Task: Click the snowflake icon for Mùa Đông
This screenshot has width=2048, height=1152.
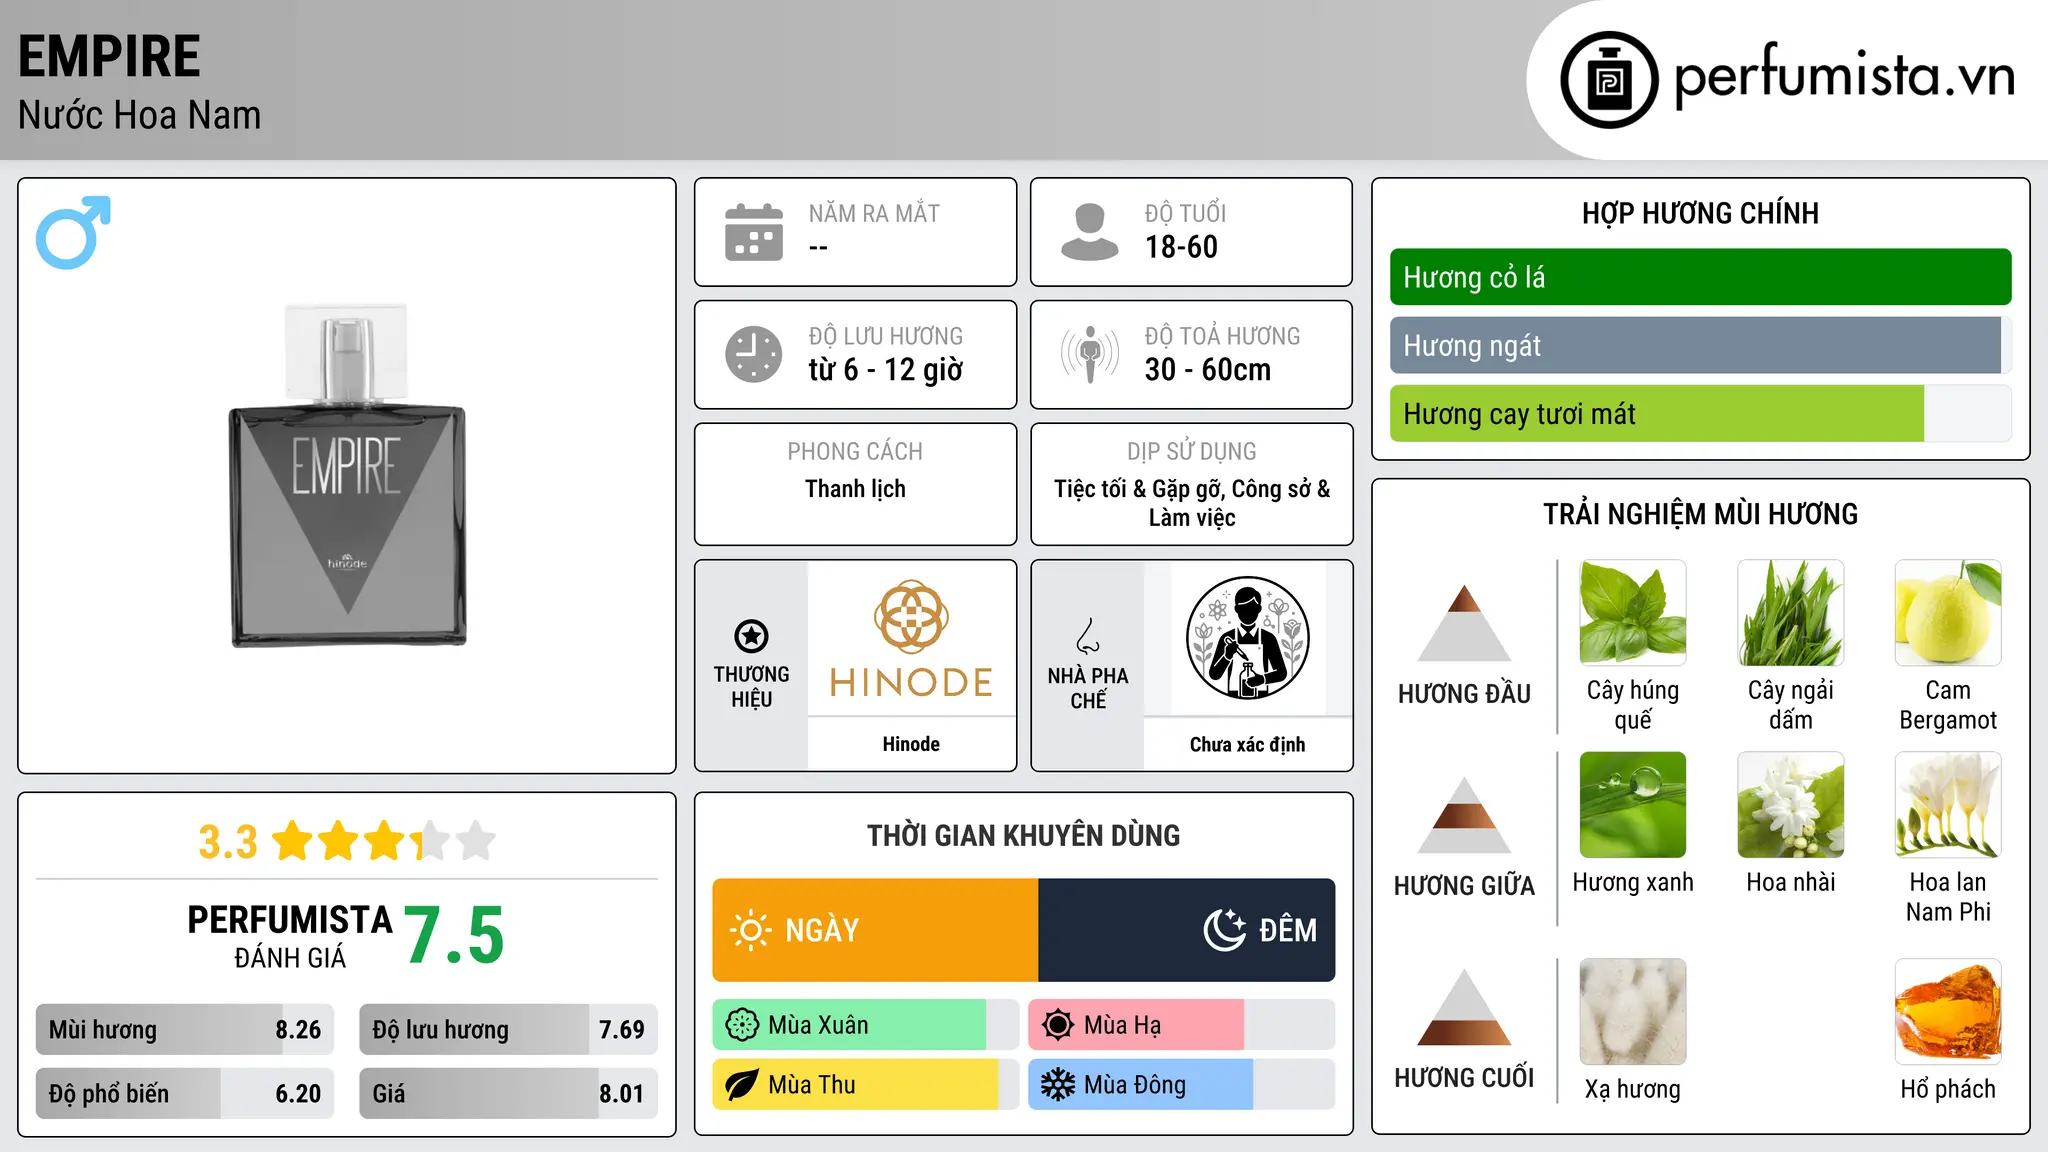Action: [x=1058, y=1085]
